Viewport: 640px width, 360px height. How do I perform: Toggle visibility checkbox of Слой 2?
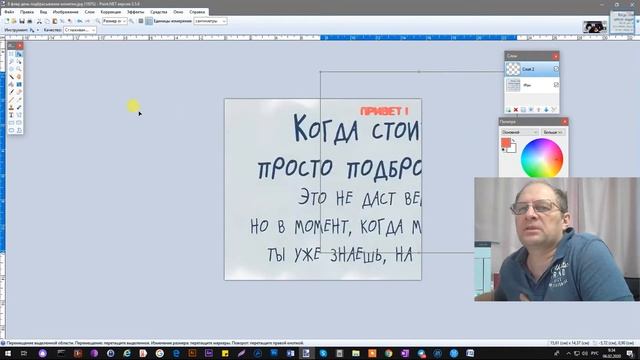[x=556, y=69]
